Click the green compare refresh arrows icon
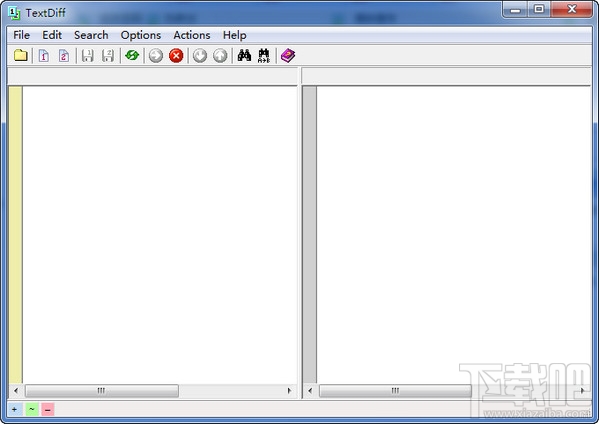Screen dimensions: 599x424 coord(132,56)
